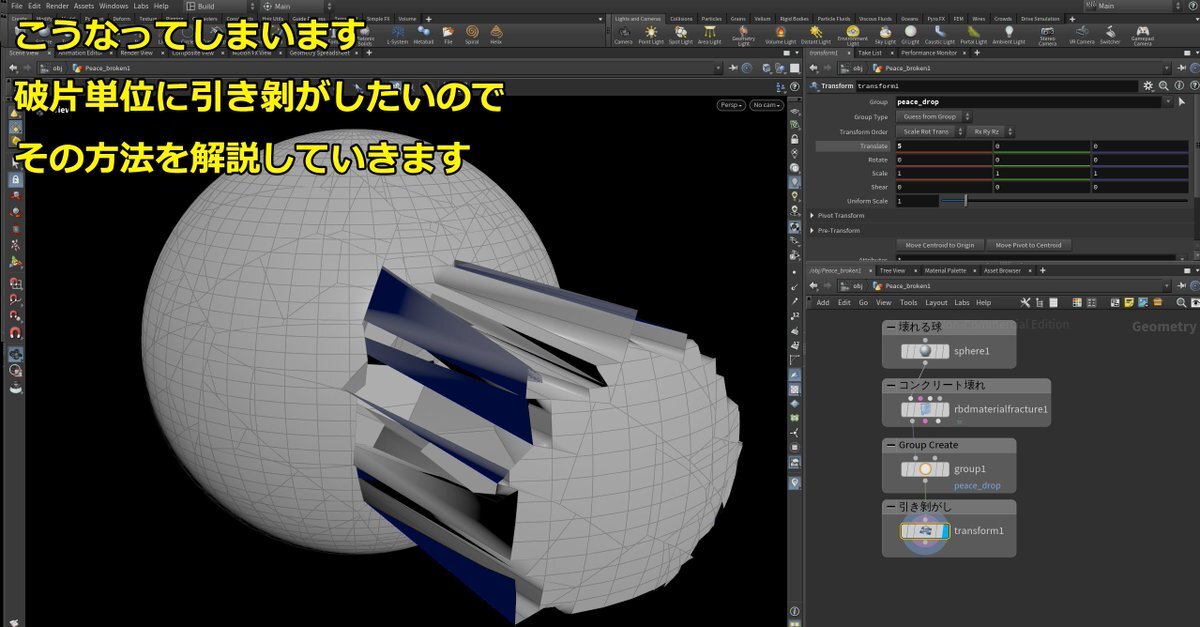1200x627 pixels.
Task: Minimize the コンクリート壊れ network box
Action: pos(891,385)
